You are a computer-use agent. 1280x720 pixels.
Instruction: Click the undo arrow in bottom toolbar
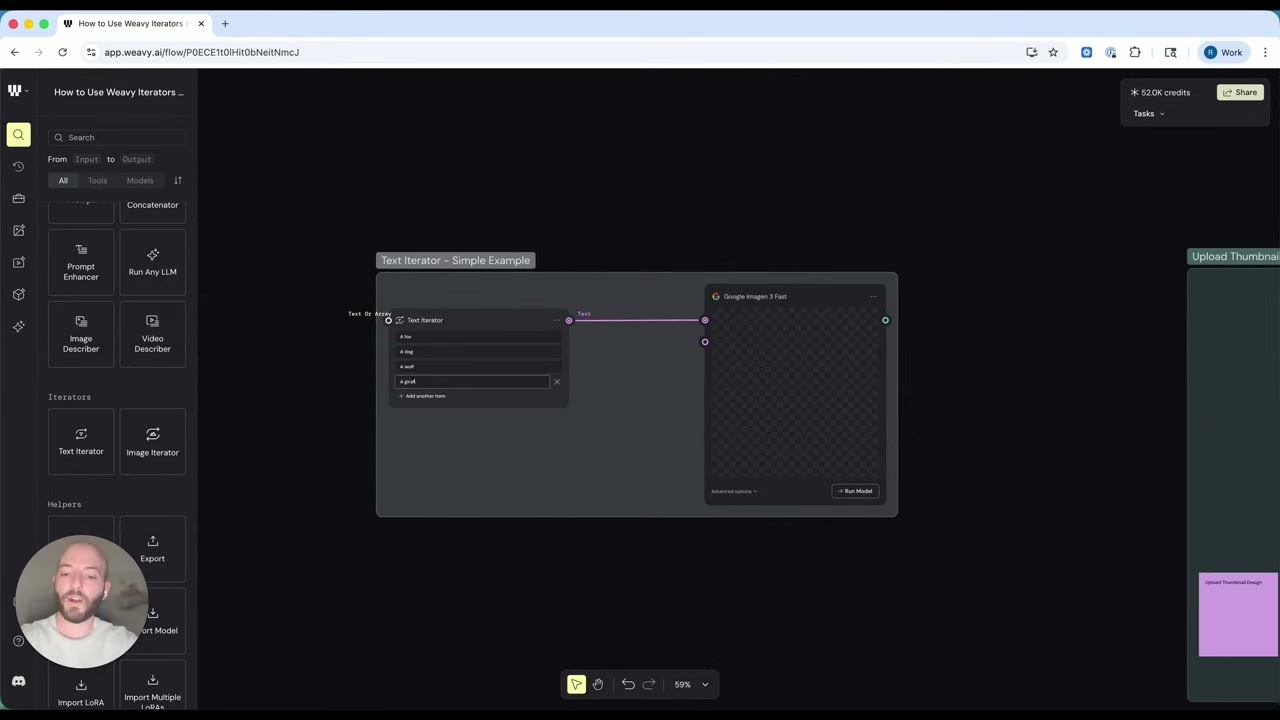tap(628, 684)
